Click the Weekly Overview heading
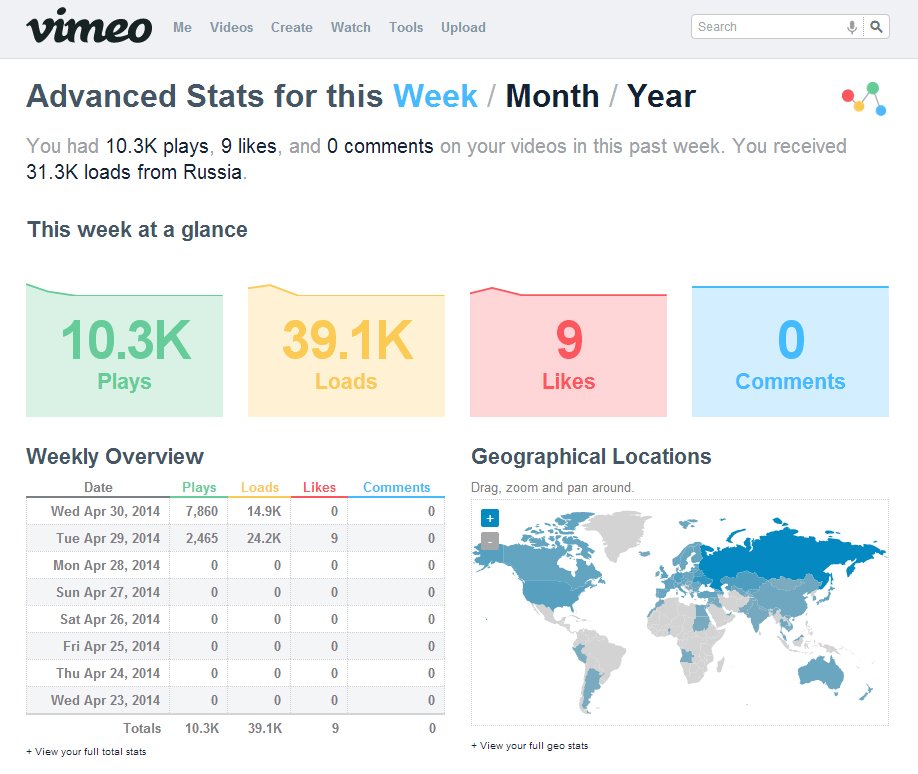The image size is (918, 774). coord(115,456)
